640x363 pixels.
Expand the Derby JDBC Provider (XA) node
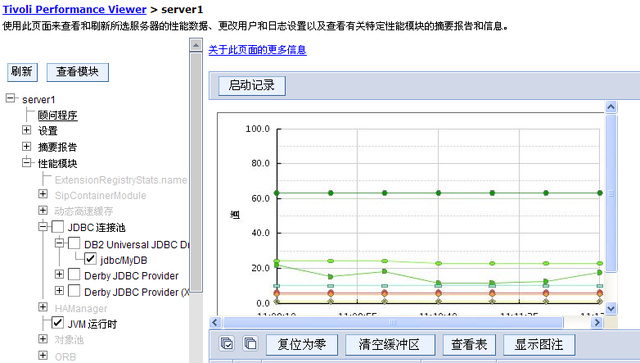(x=59, y=290)
